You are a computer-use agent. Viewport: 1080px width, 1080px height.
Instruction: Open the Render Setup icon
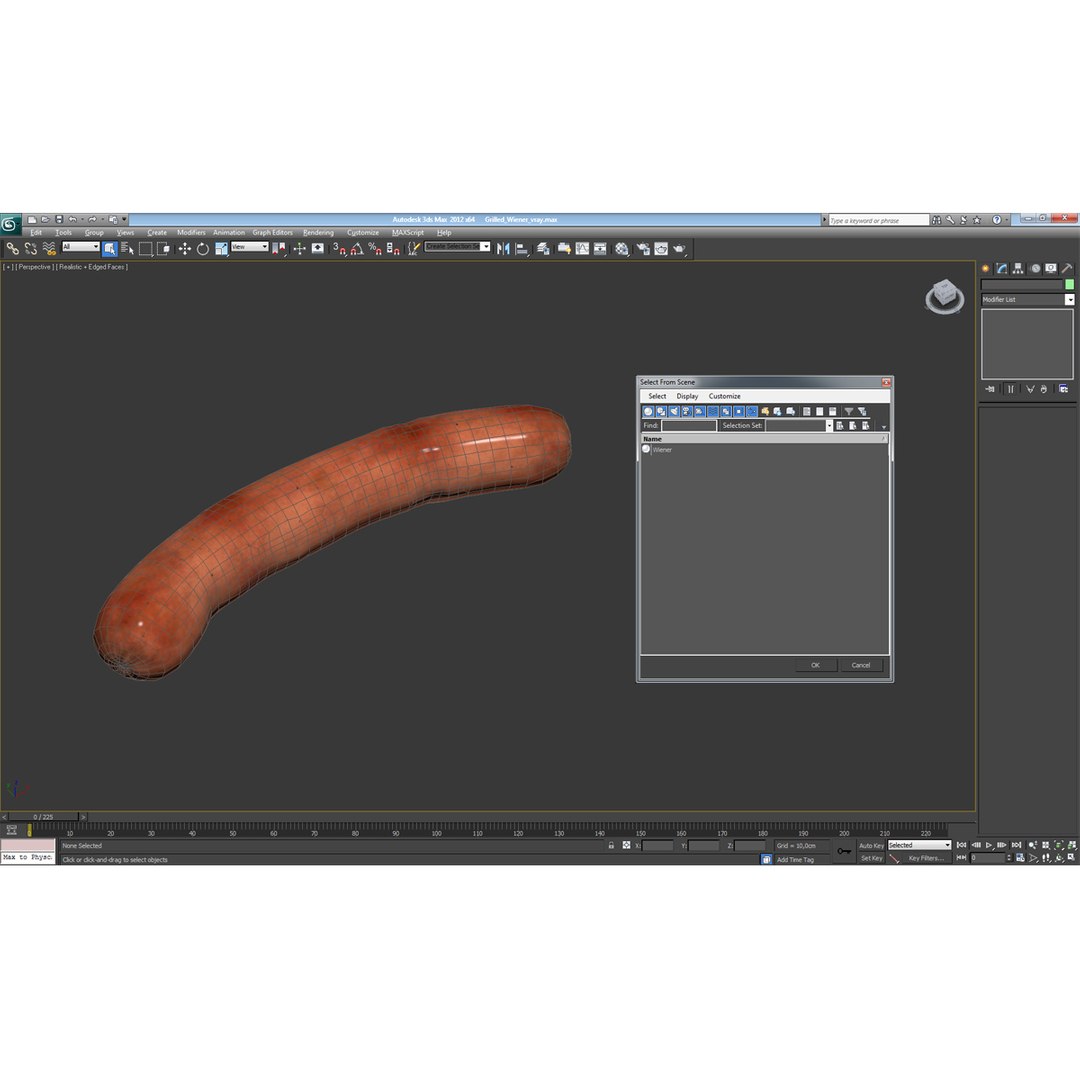click(643, 249)
